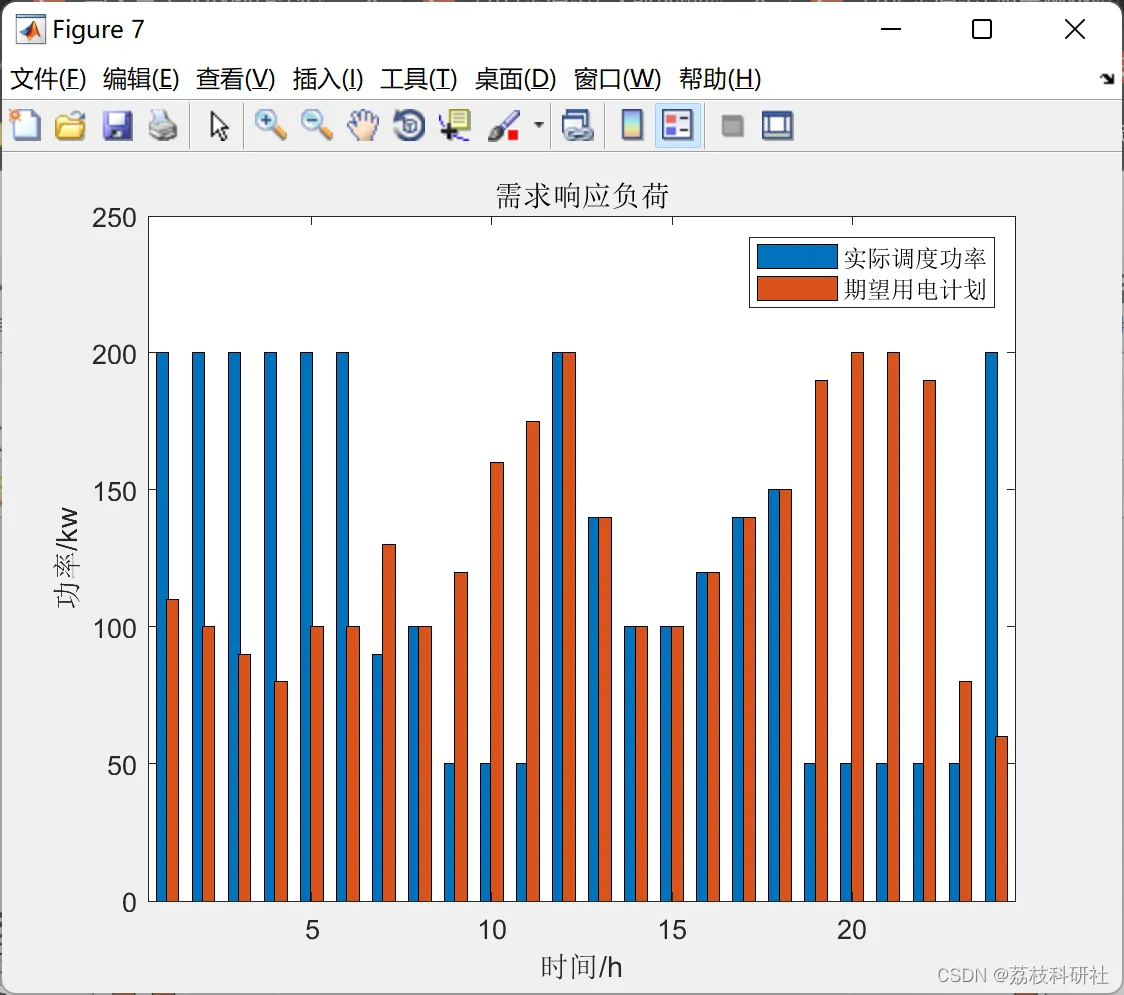The width and height of the screenshot is (1124, 995).
Task: Show Plot Tools and dock figure
Action: tap(777, 125)
